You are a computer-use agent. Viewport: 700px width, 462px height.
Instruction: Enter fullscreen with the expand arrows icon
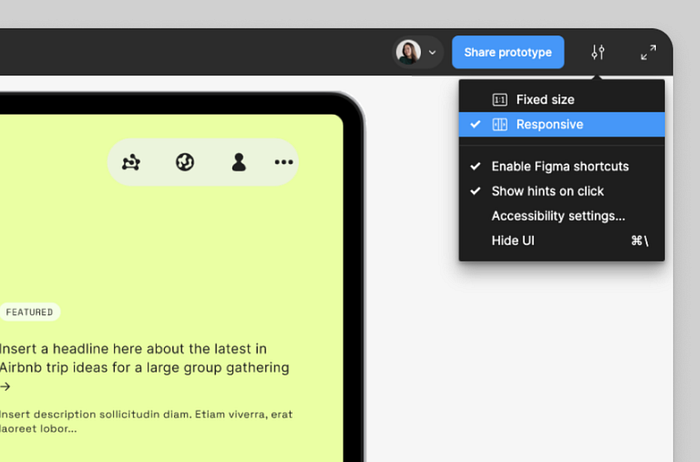point(648,52)
